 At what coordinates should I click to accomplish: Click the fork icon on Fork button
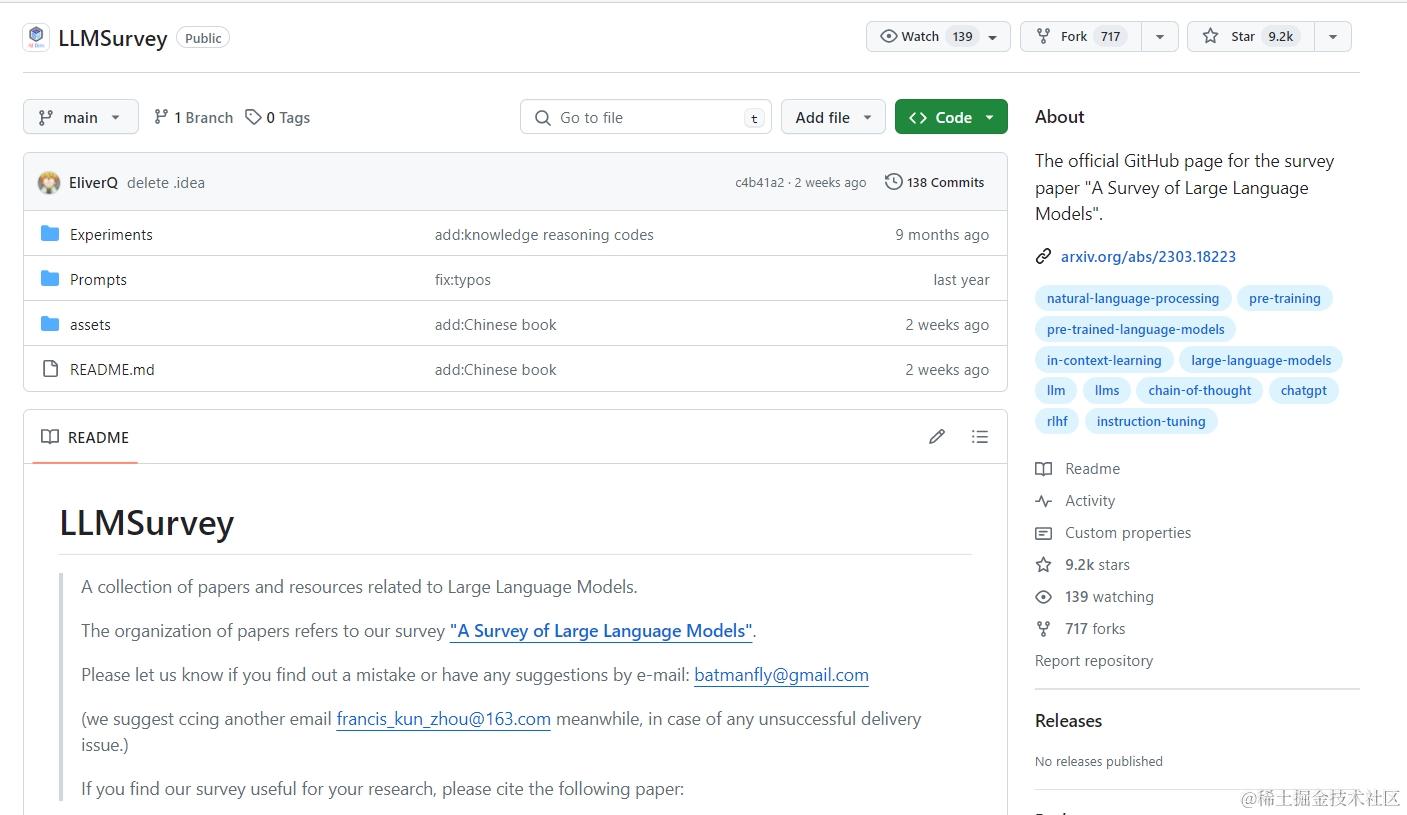click(1043, 36)
